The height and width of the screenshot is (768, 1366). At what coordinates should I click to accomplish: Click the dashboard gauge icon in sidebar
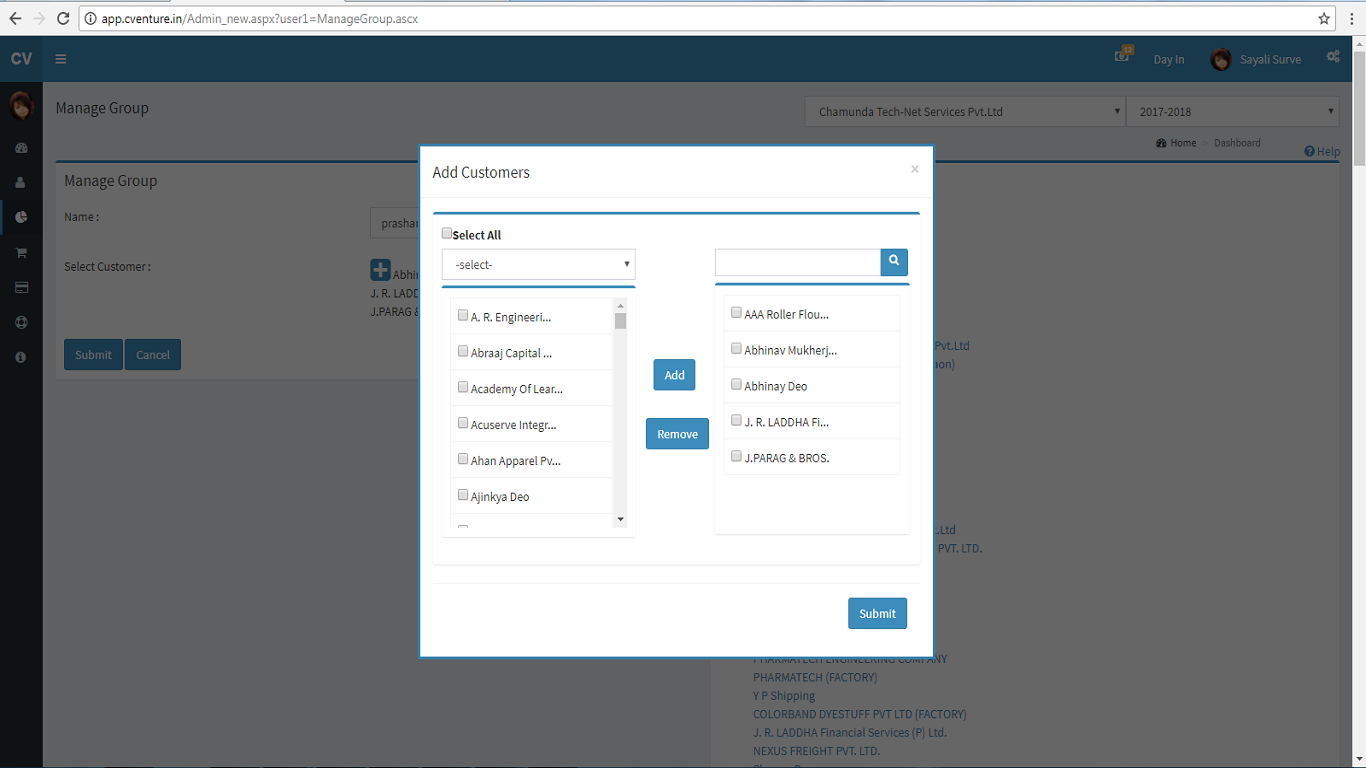click(x=21, y=148)
